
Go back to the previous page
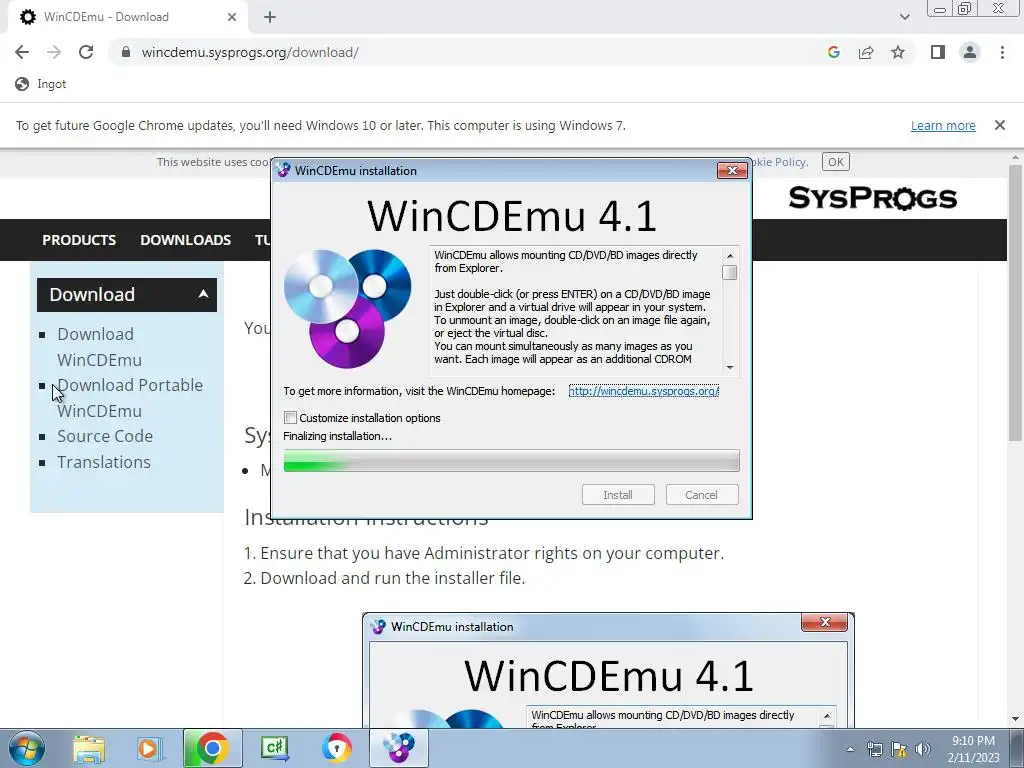(x=22, y=52)
